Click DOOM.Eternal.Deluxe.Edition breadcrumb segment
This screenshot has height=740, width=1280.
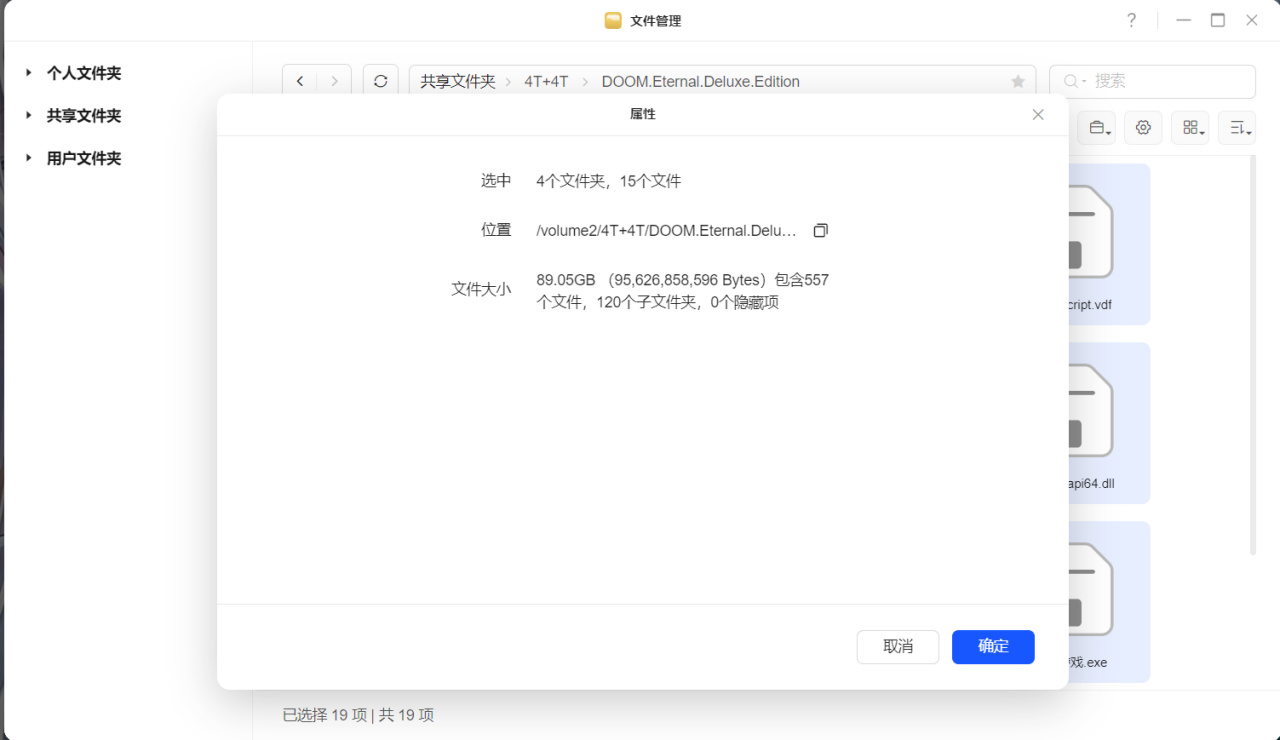click(x=700, y=82)
